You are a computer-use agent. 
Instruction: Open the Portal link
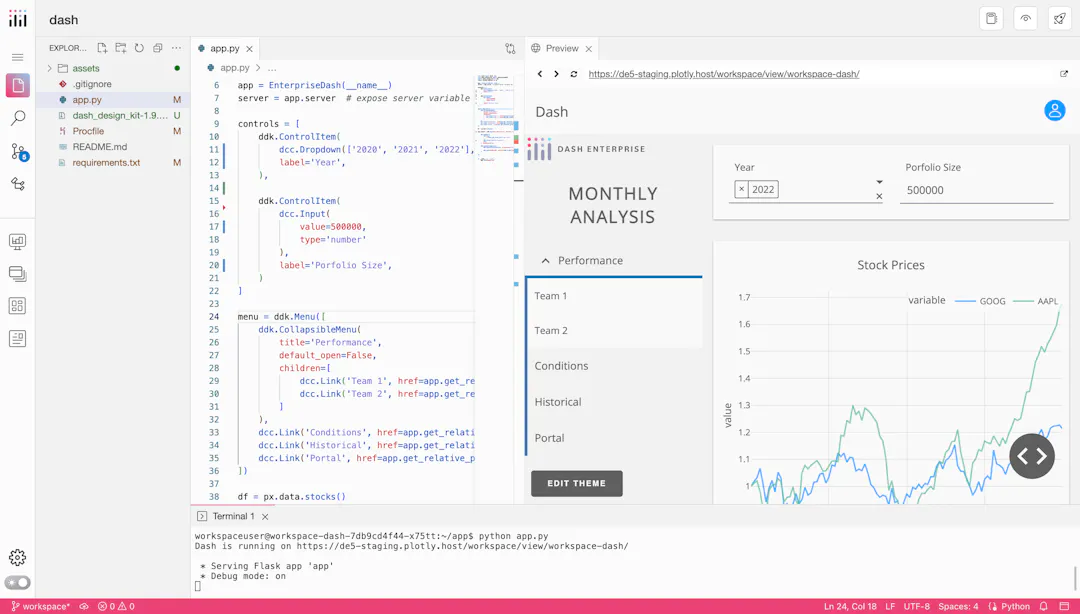[550, 438]
